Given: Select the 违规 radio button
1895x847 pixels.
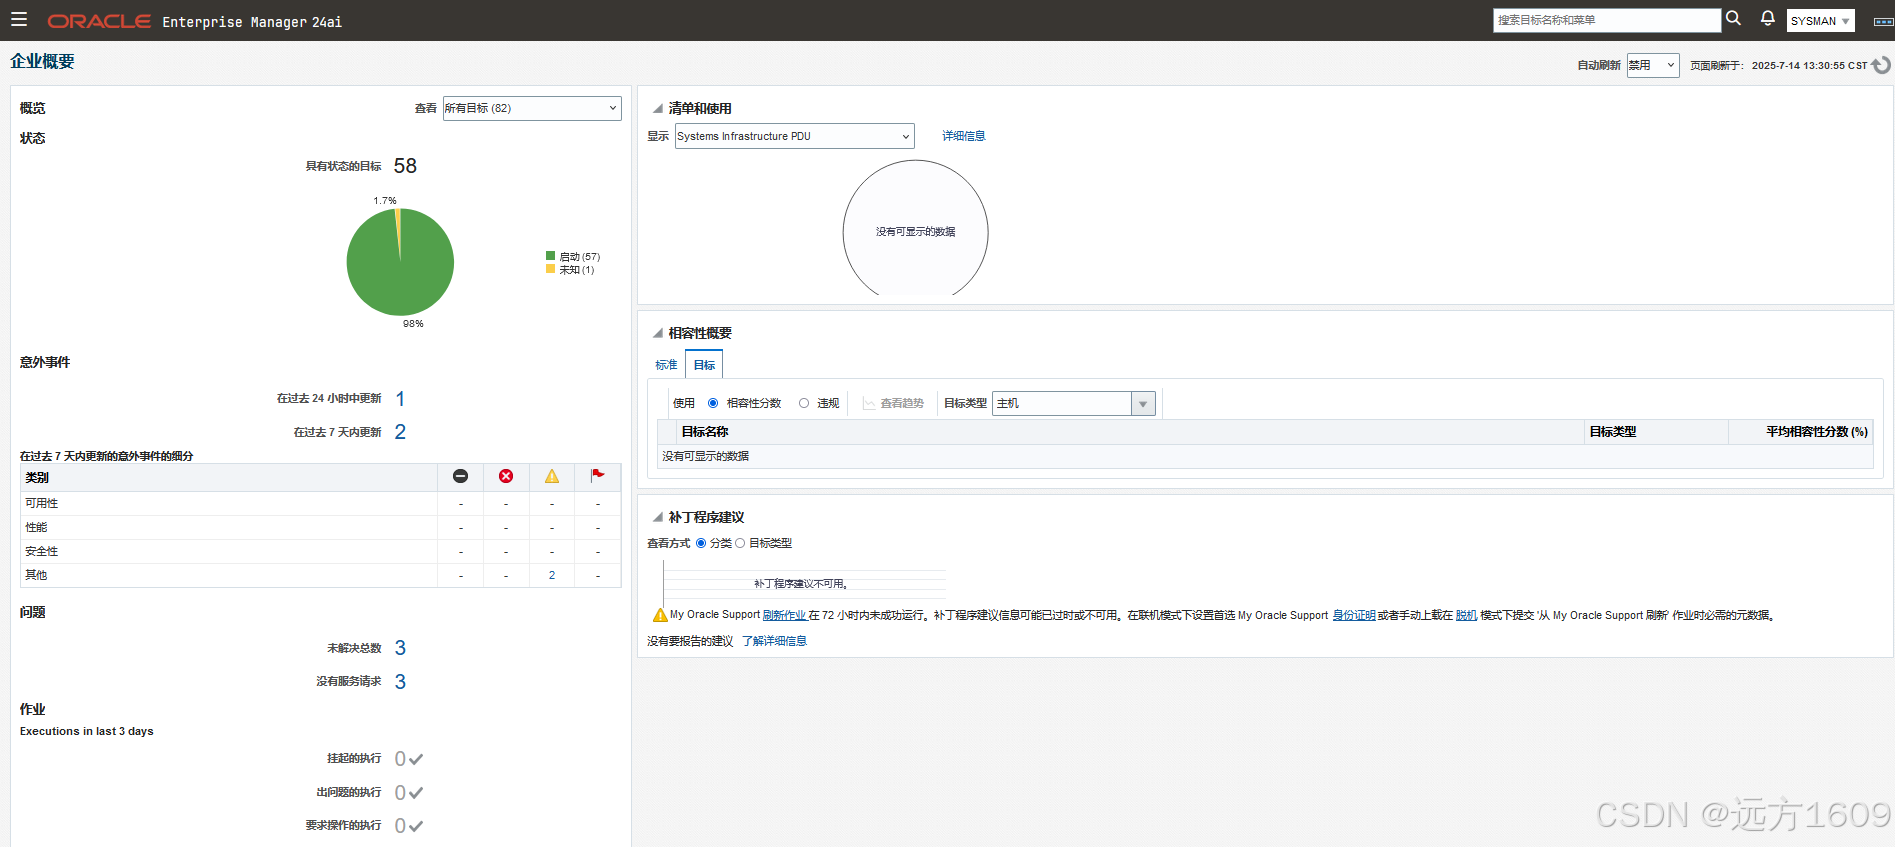Looking at the screenshot, I should 804,403.
